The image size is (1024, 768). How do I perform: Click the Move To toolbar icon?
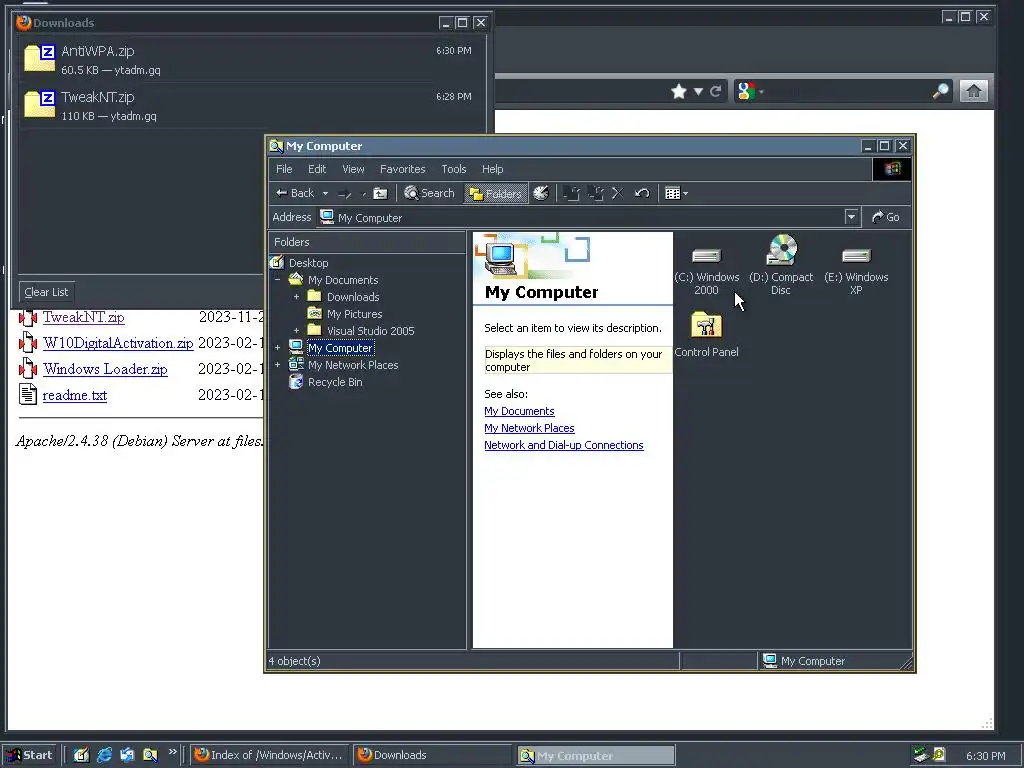571,193
